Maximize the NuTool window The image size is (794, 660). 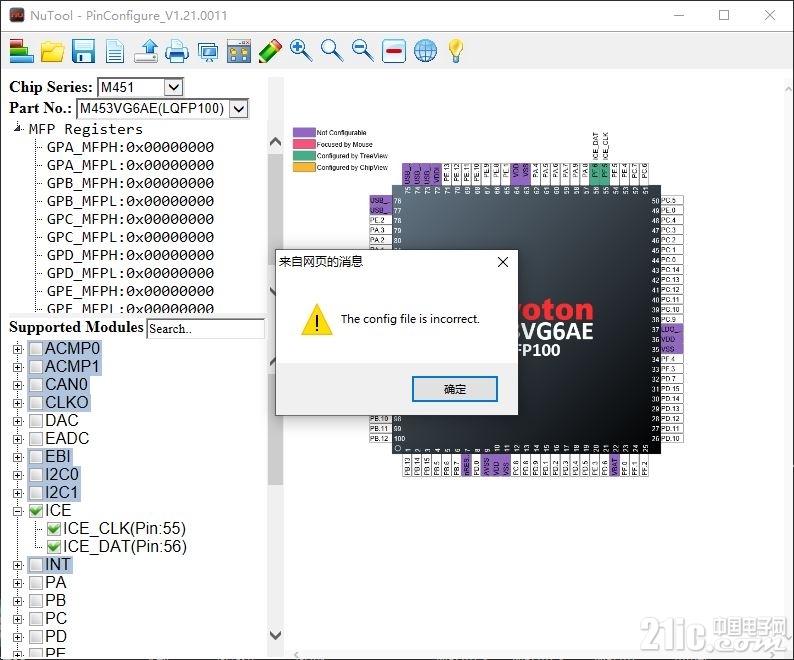point(724,15)
